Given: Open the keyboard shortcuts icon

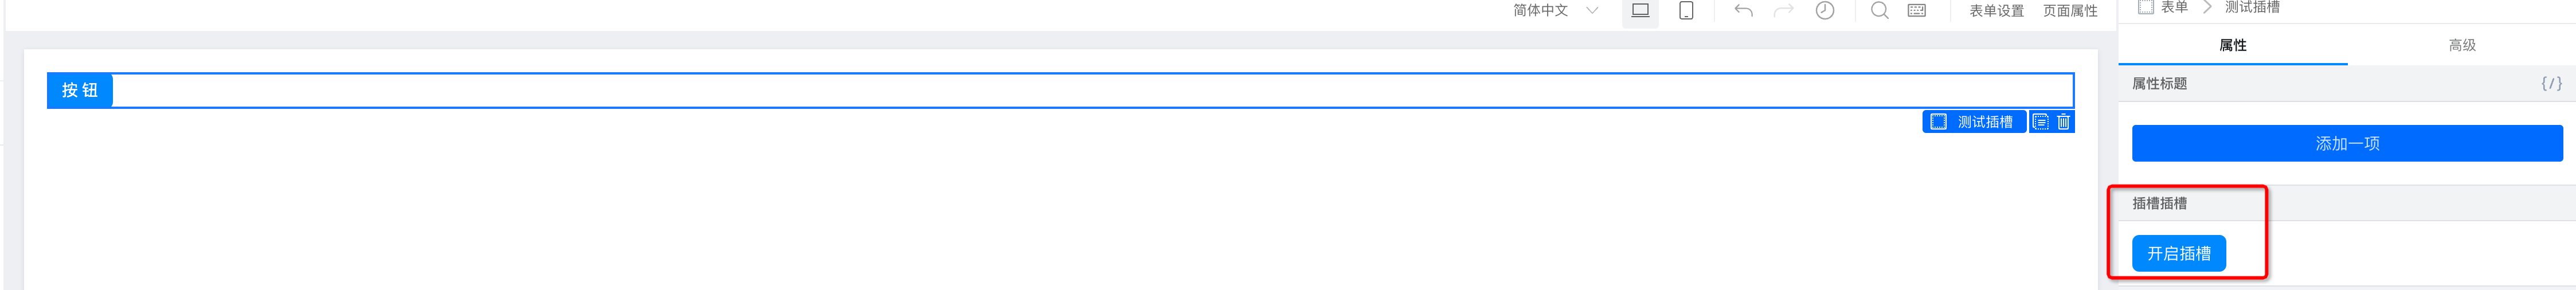Looking at the screenshot, I should (x=1917, y=10).
